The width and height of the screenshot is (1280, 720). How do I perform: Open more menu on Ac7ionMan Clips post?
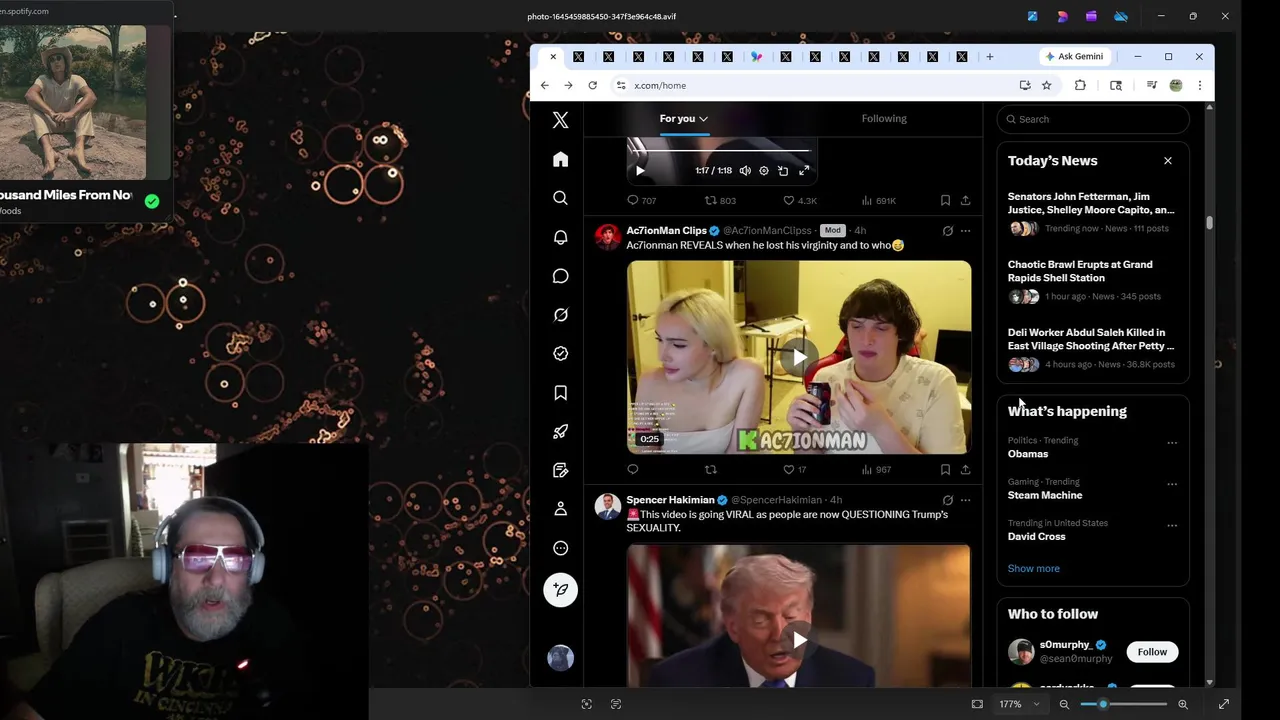(x=965, y=231)
